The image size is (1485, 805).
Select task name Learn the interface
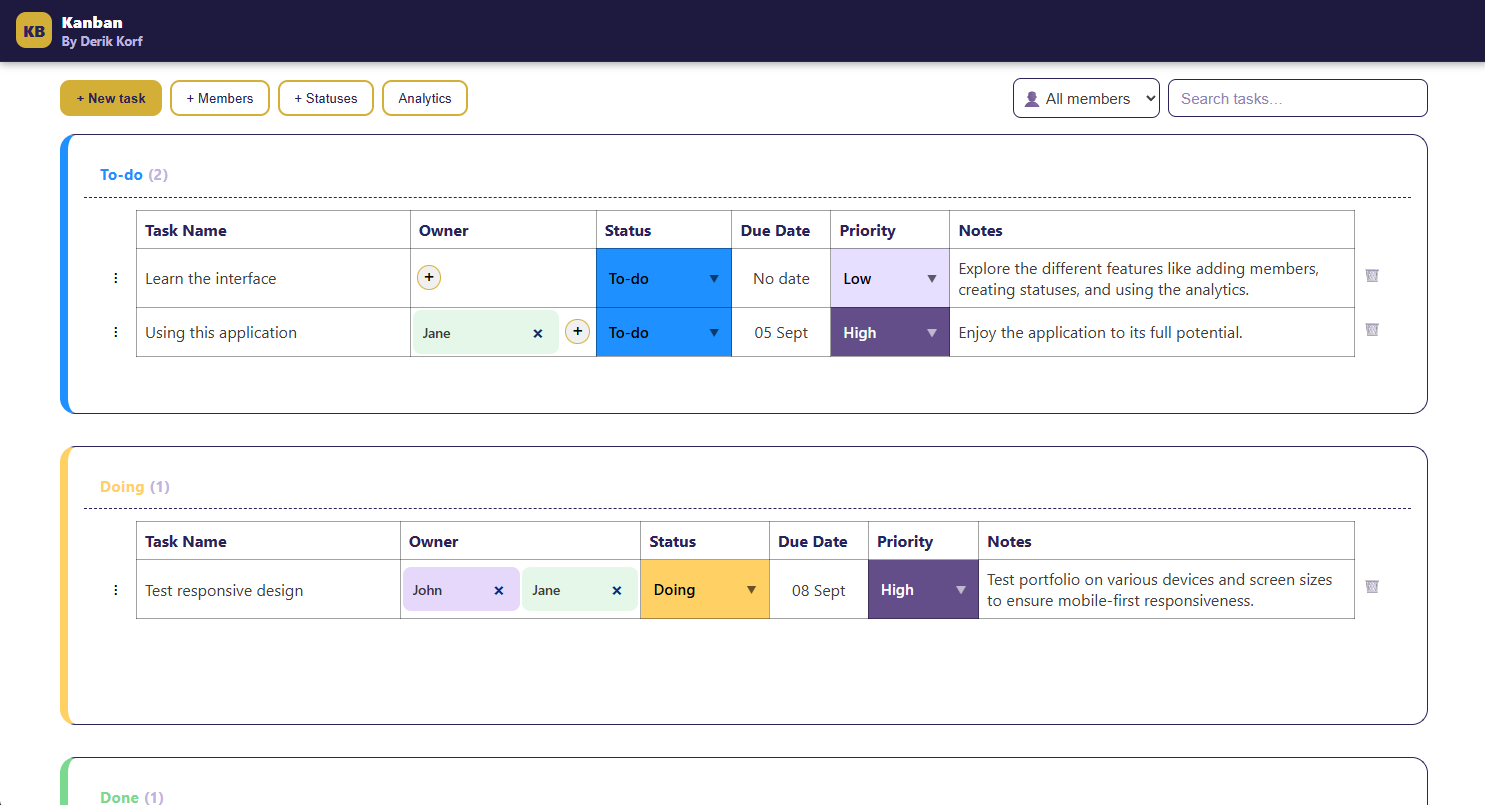211,278
